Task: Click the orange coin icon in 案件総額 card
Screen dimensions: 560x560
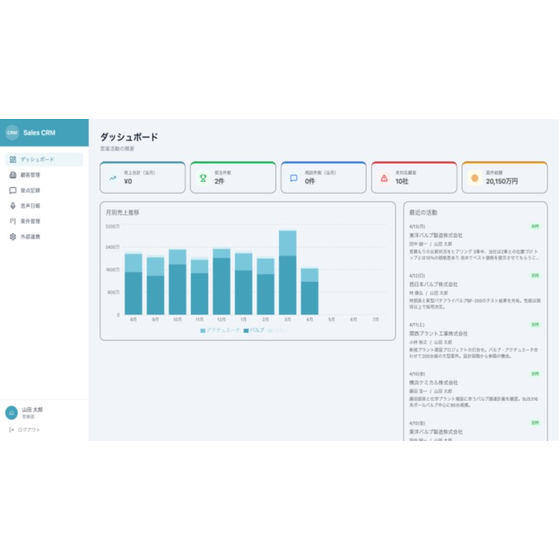Action: [475, 178]
